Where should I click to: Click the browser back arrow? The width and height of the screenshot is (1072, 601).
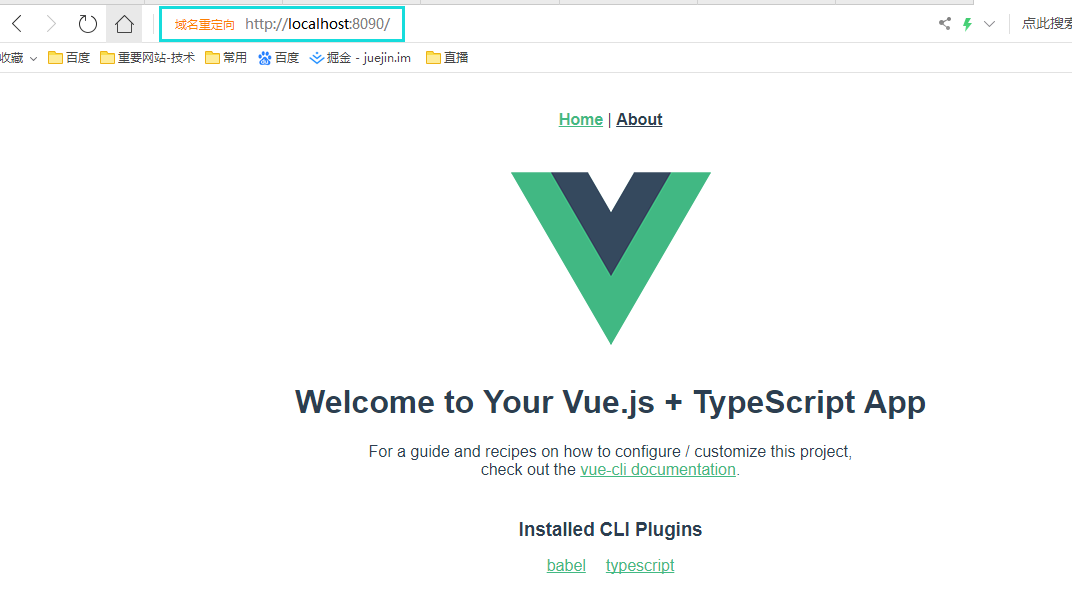point(18,24)
